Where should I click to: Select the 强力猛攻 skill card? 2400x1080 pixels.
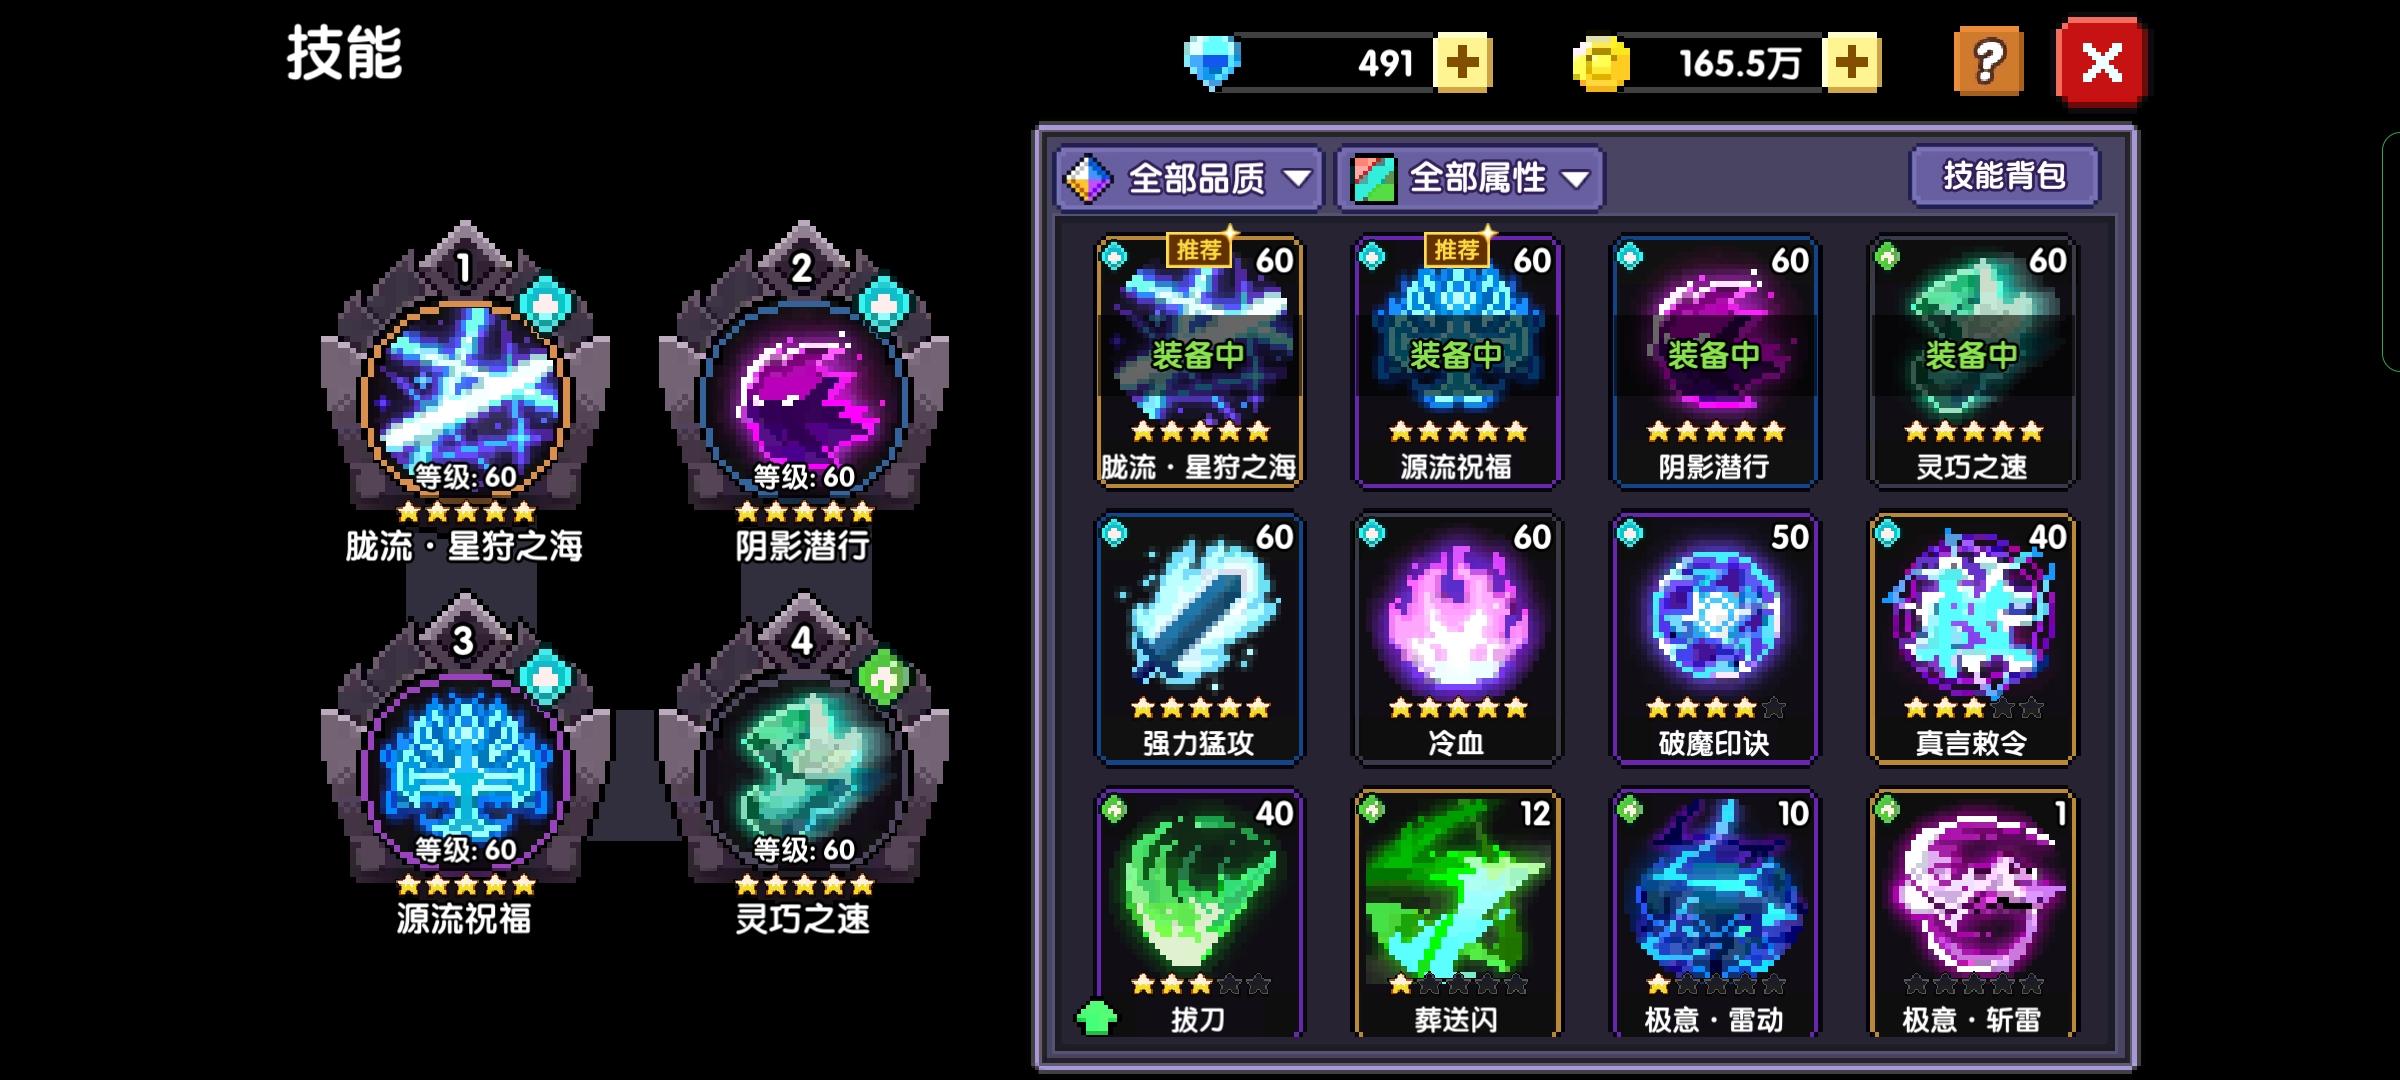1199,640
